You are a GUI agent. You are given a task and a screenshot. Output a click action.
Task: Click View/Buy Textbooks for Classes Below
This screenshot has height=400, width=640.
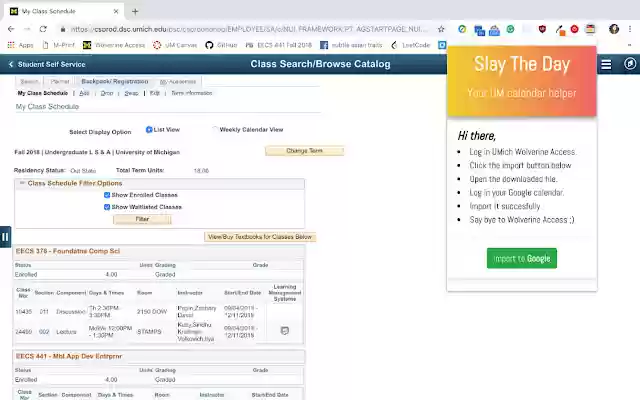[x=260, y=237]
